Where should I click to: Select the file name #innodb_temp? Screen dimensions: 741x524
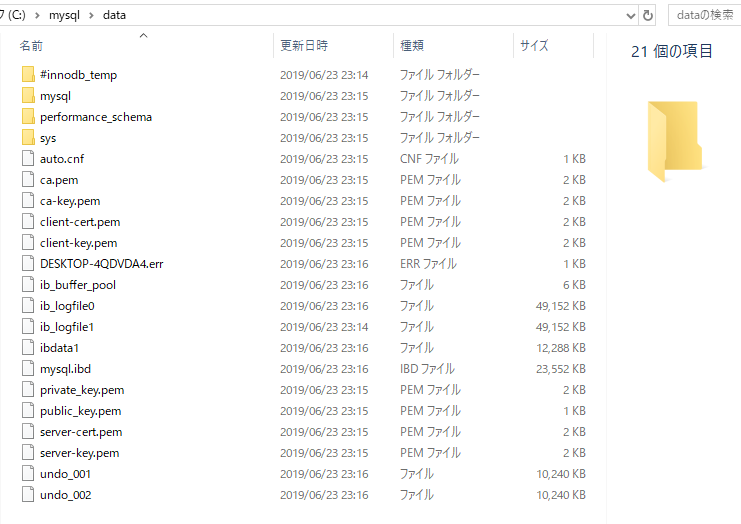click(78, 75)
